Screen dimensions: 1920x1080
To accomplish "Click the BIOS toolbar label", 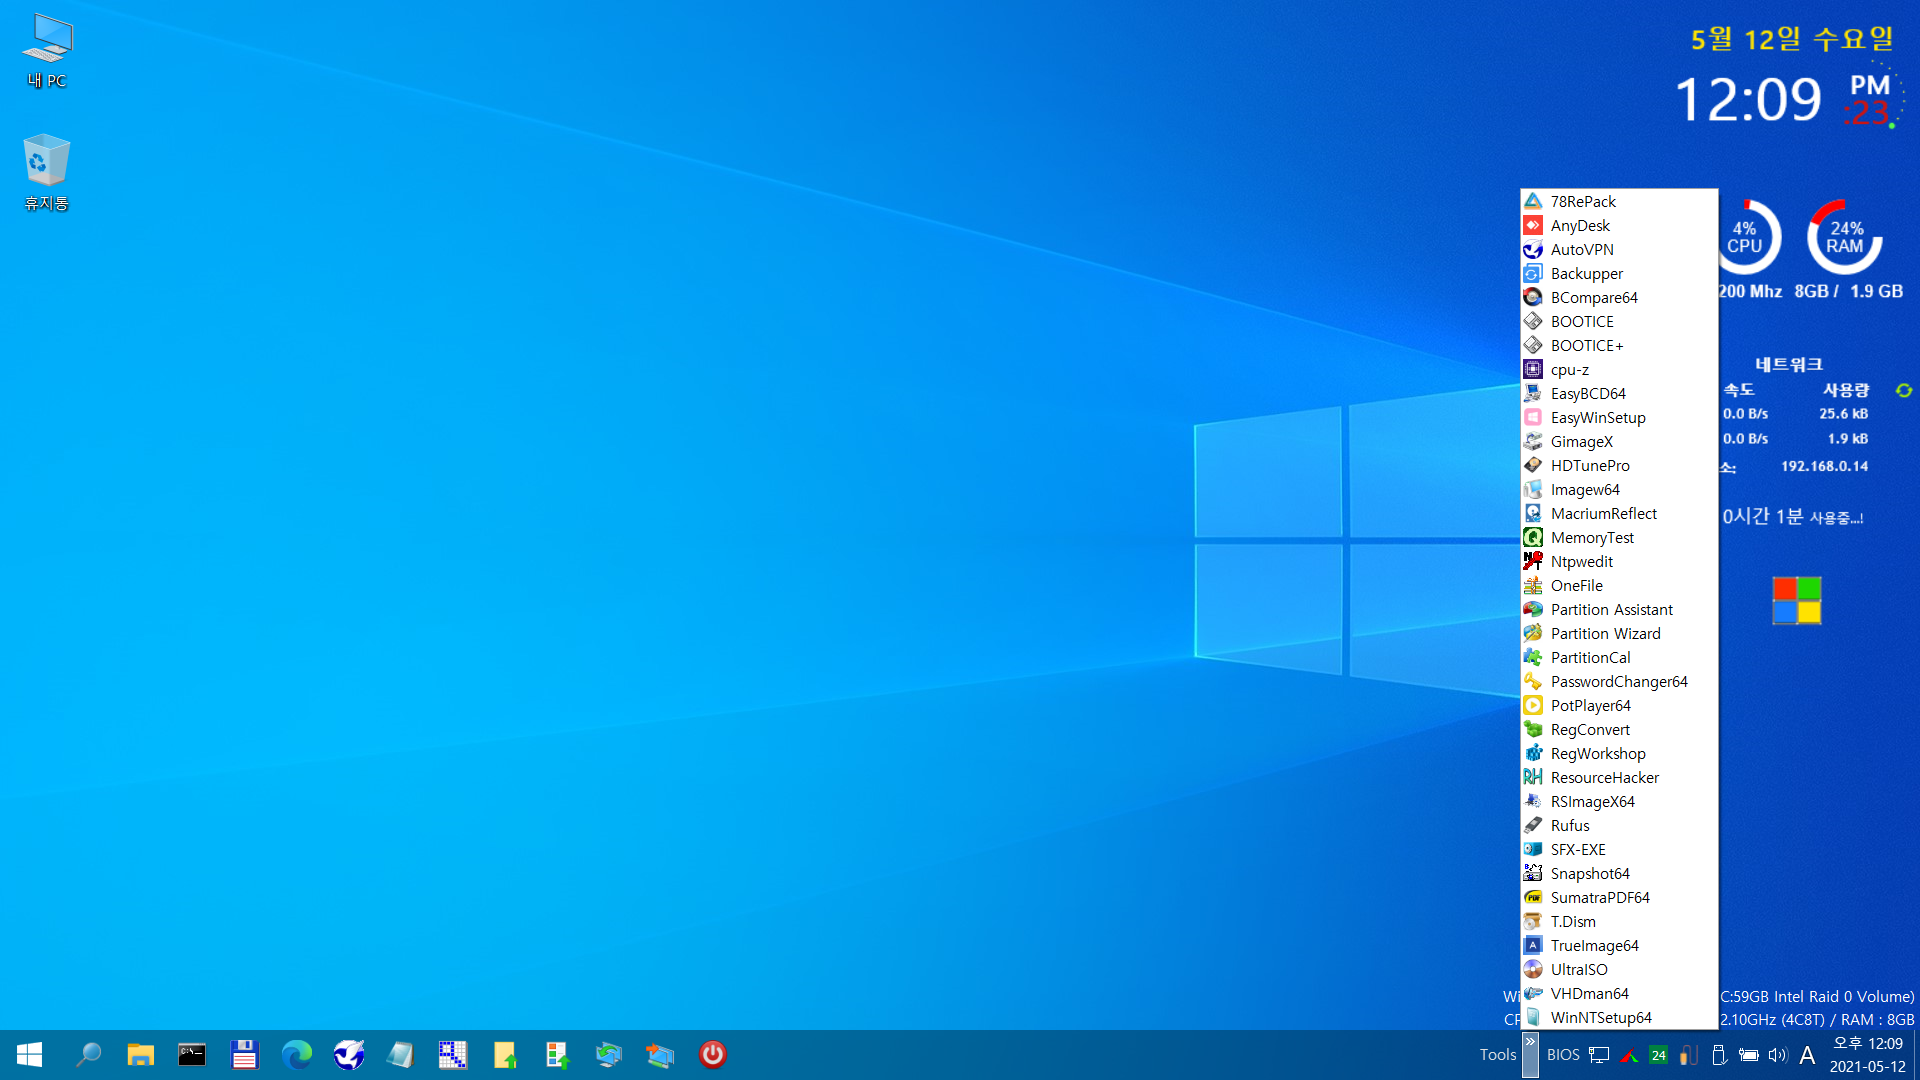I will 1563,1055.
